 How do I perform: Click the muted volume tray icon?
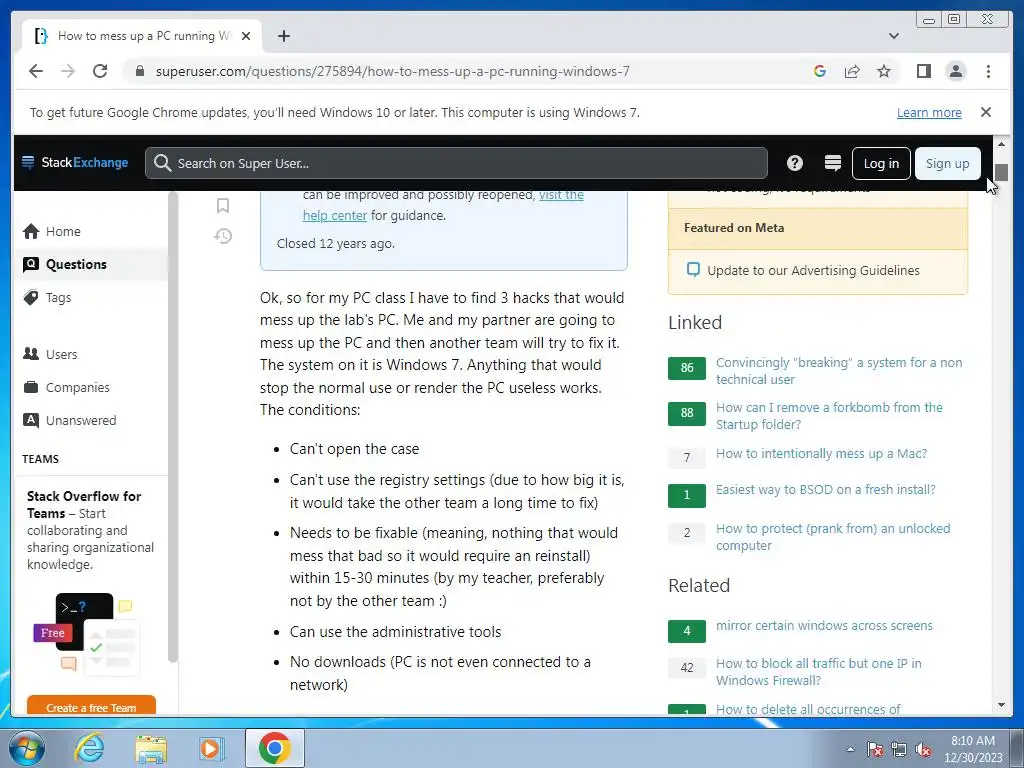point(923,749)
